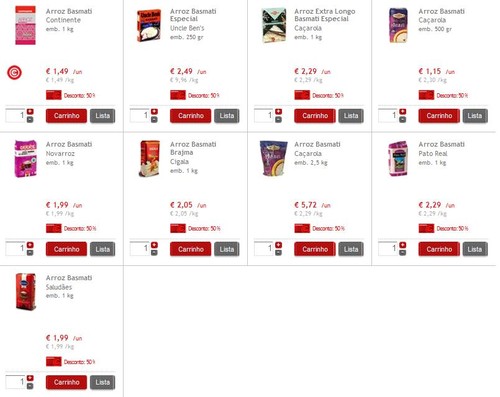The image size is (500, 397).
Task: Decrease quantity for Uncle Ben's Basmati Especial
Action: (154, 120)
